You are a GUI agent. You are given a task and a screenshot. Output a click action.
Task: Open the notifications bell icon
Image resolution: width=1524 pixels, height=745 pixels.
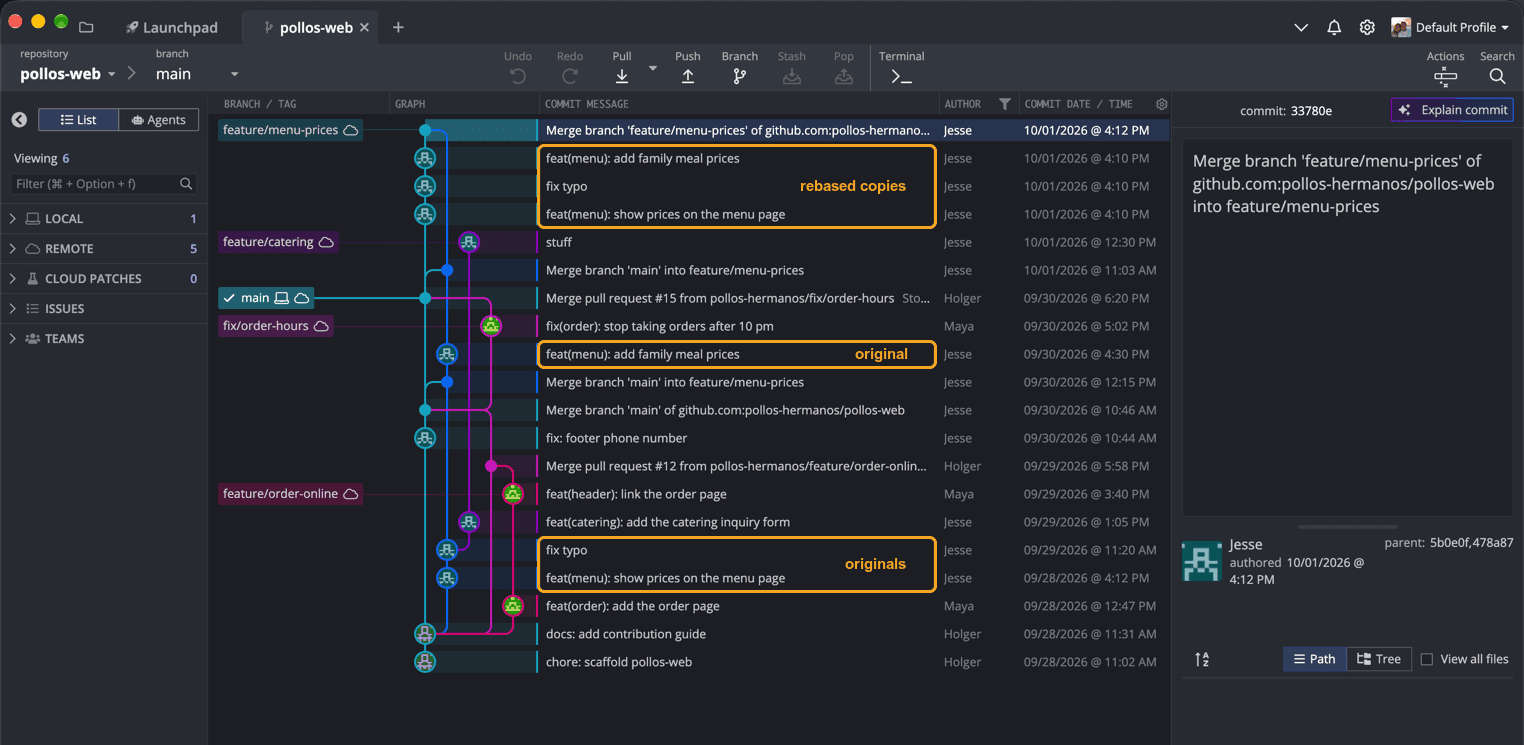point(1334,28)
